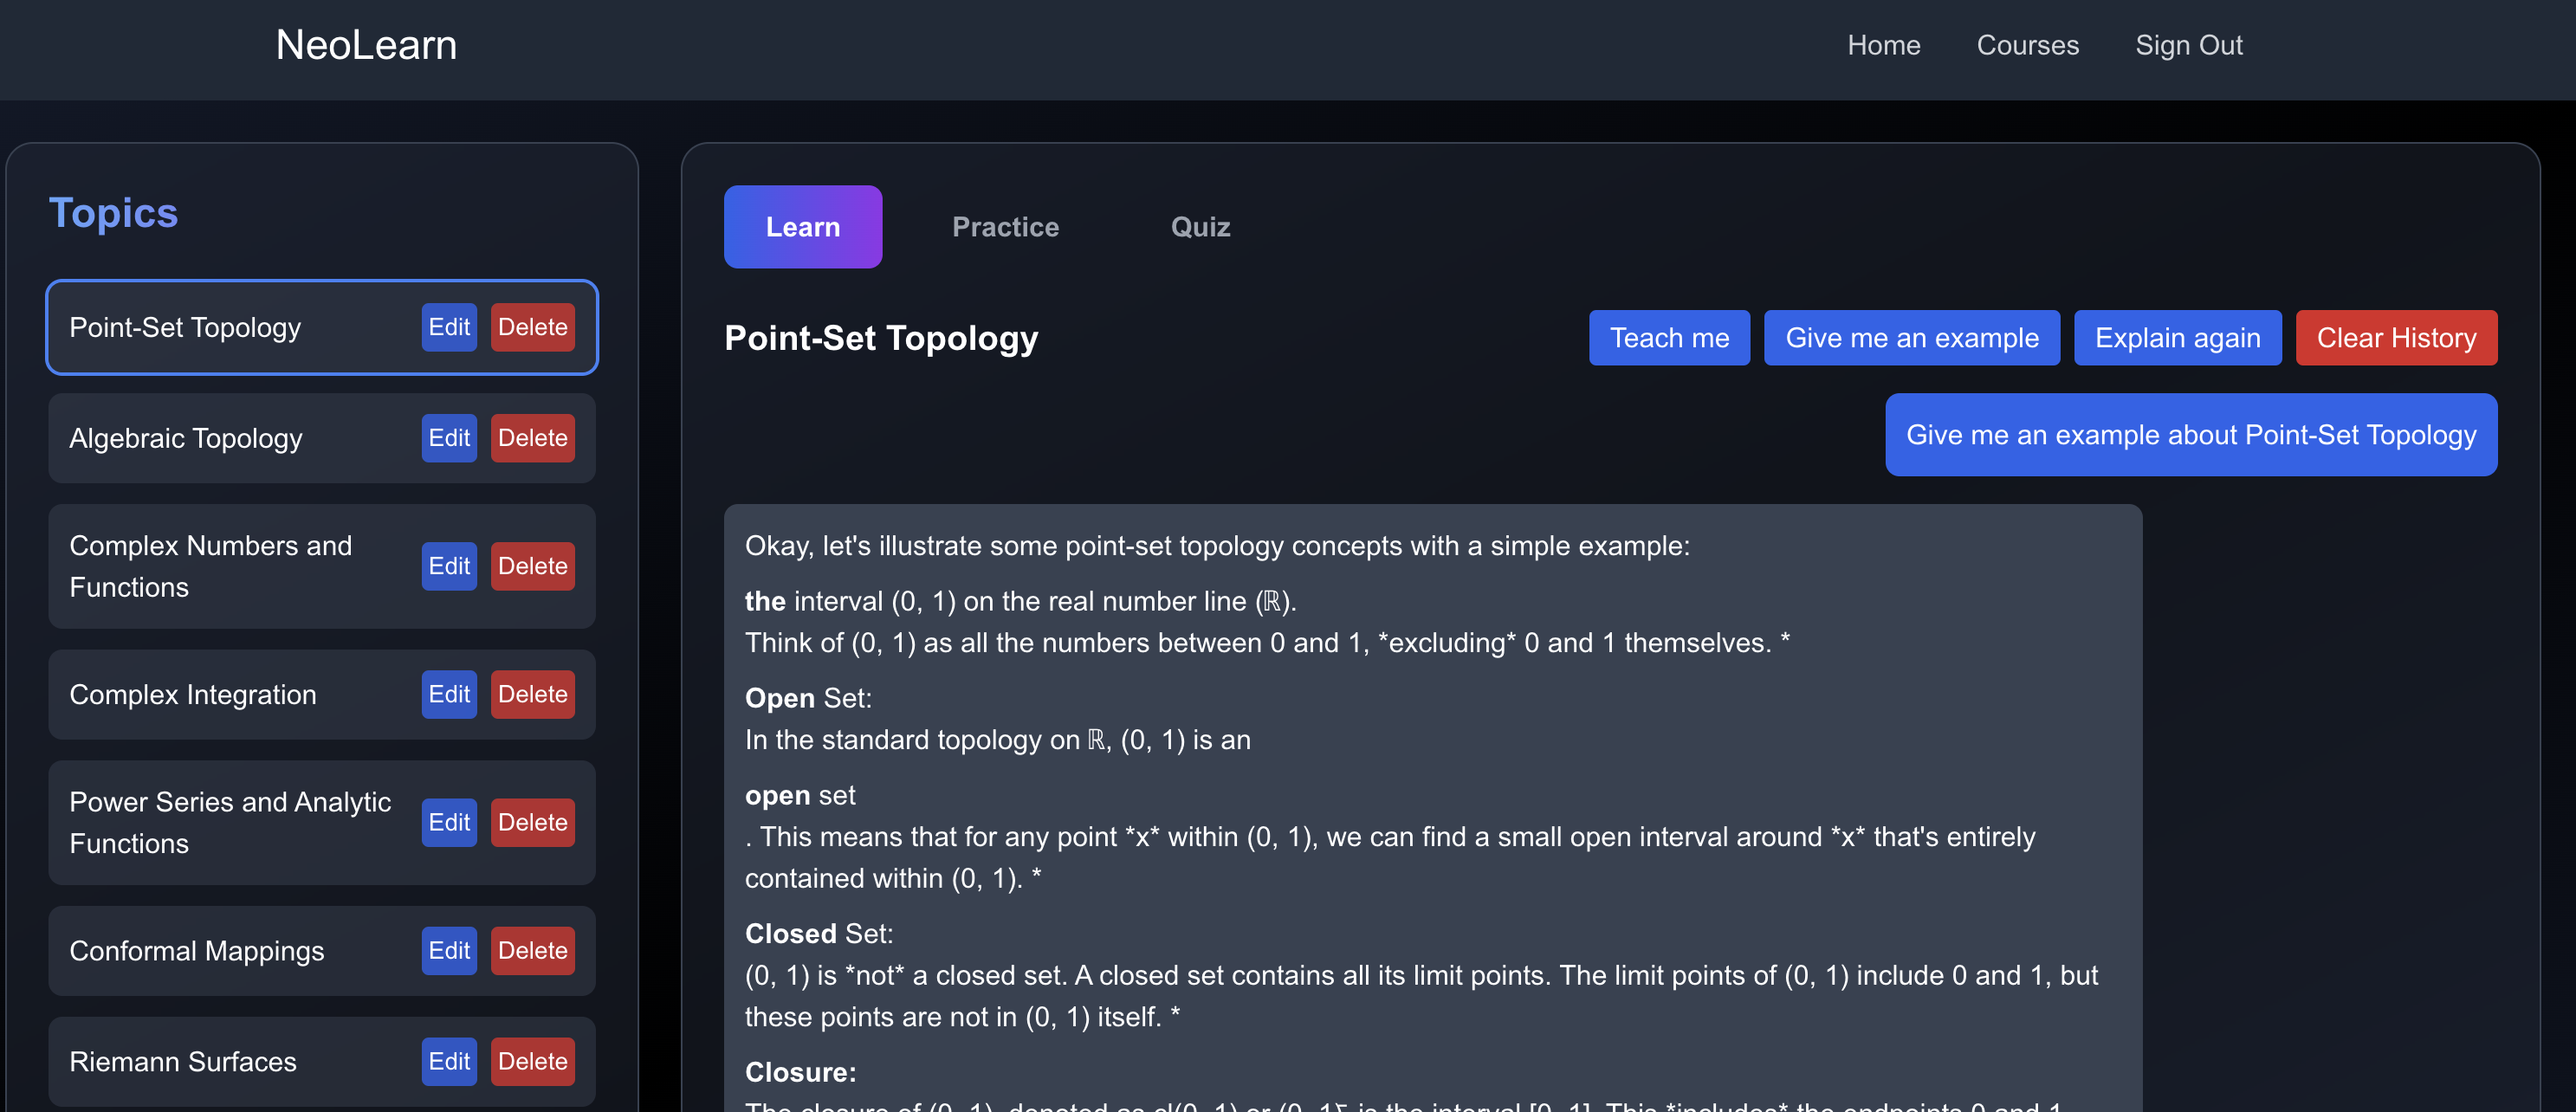Open the Riemann Surfaces topic
The height and width of the screenshot is (1112, 2576).
tap(183, 1061)
